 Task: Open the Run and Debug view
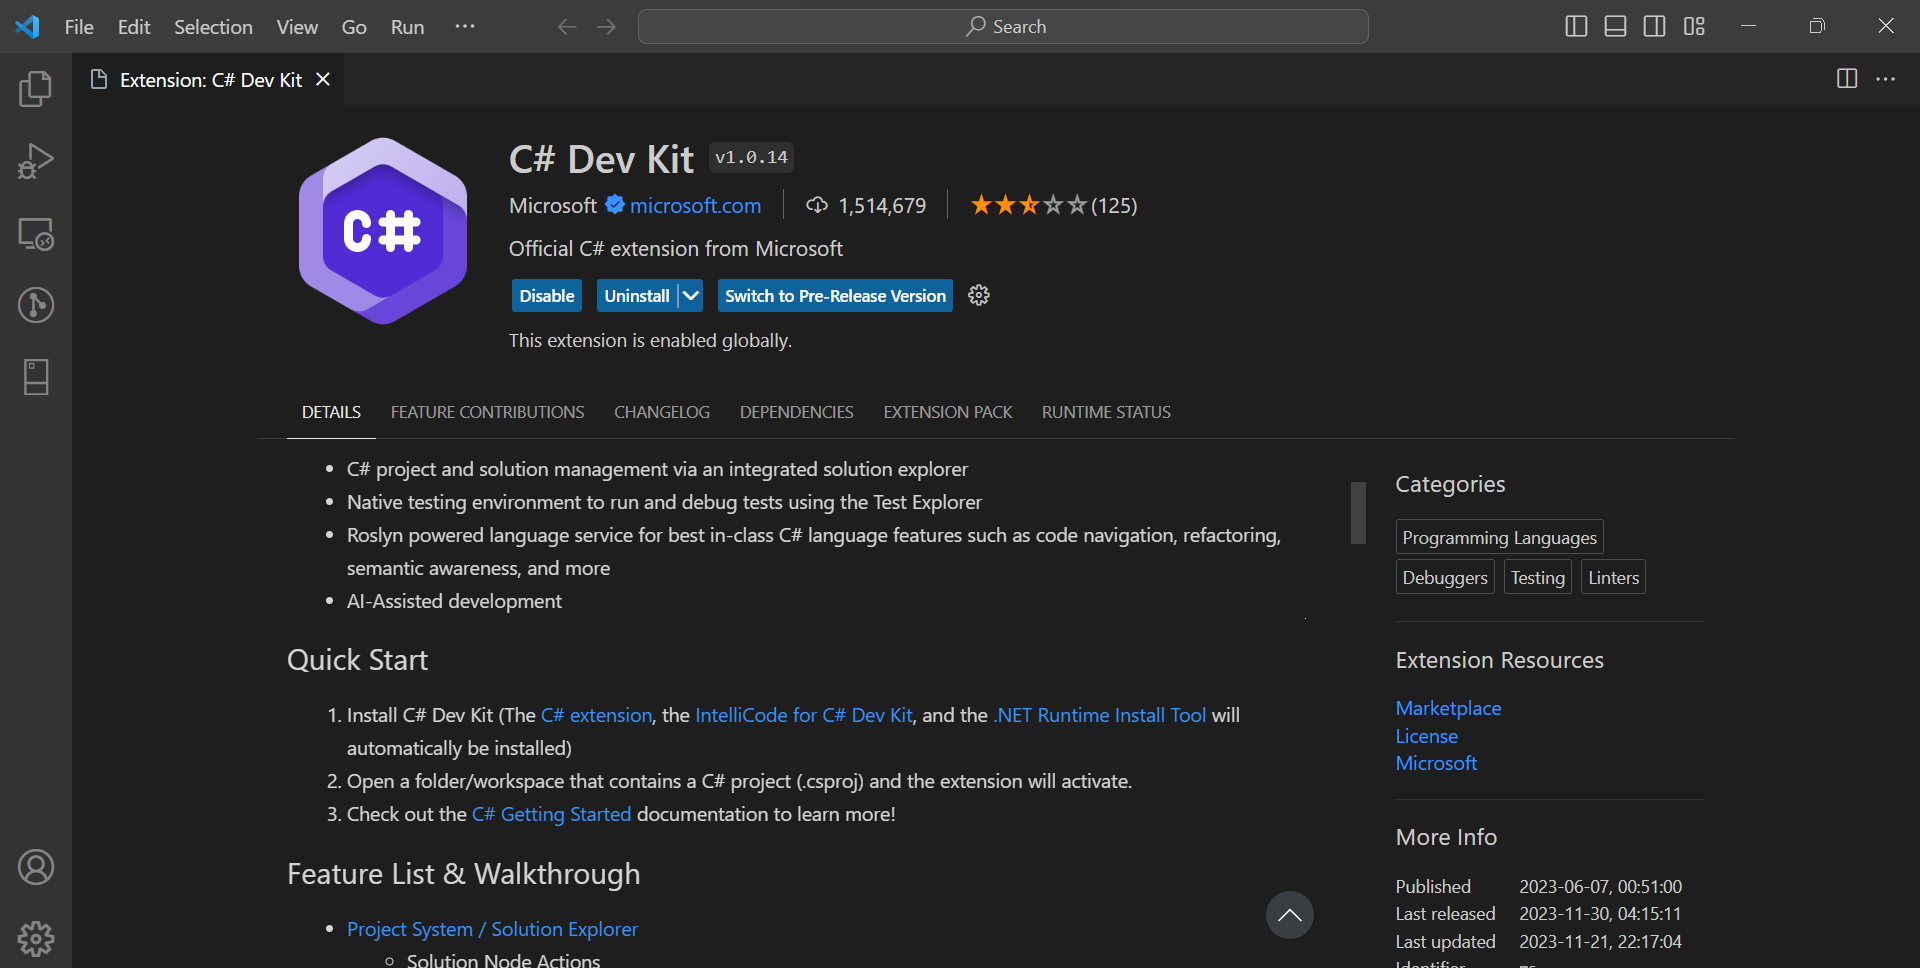coord(36,161)
